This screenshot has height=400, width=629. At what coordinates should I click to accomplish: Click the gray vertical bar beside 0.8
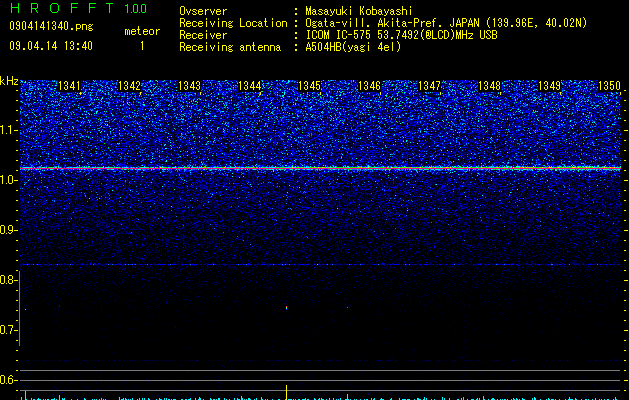(19, 308)
